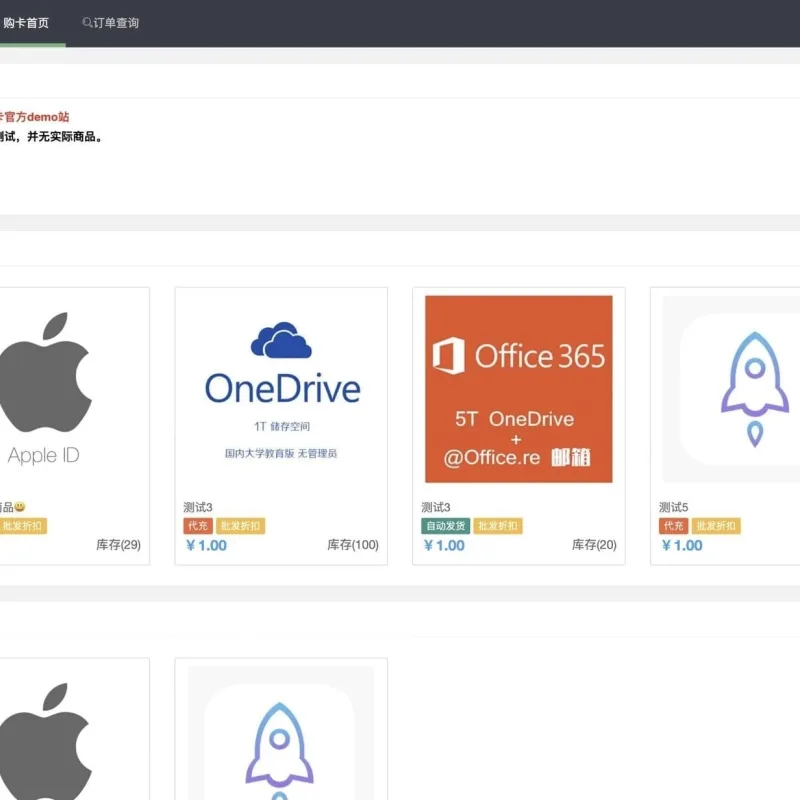Click the ¥1.00 price on the OneDrive card
Image resolution: width=800 pixels, height=800 pixels.
coord(207,545)
